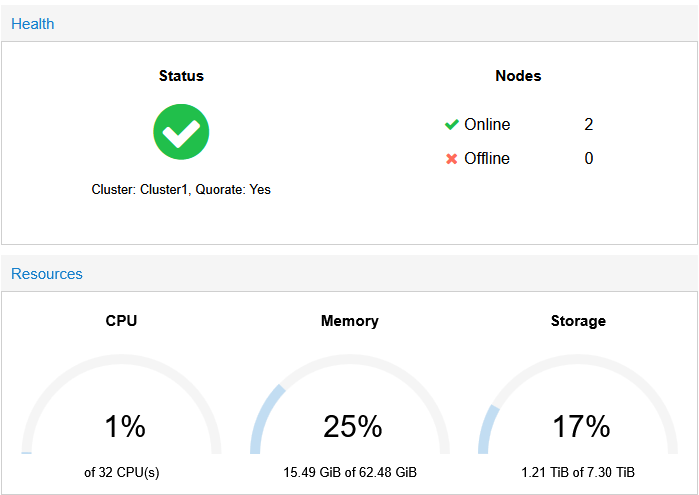This screenshot has width=699, height=495.
Task: Click the 1% CPU percentage value
Action: click(125, 427)
